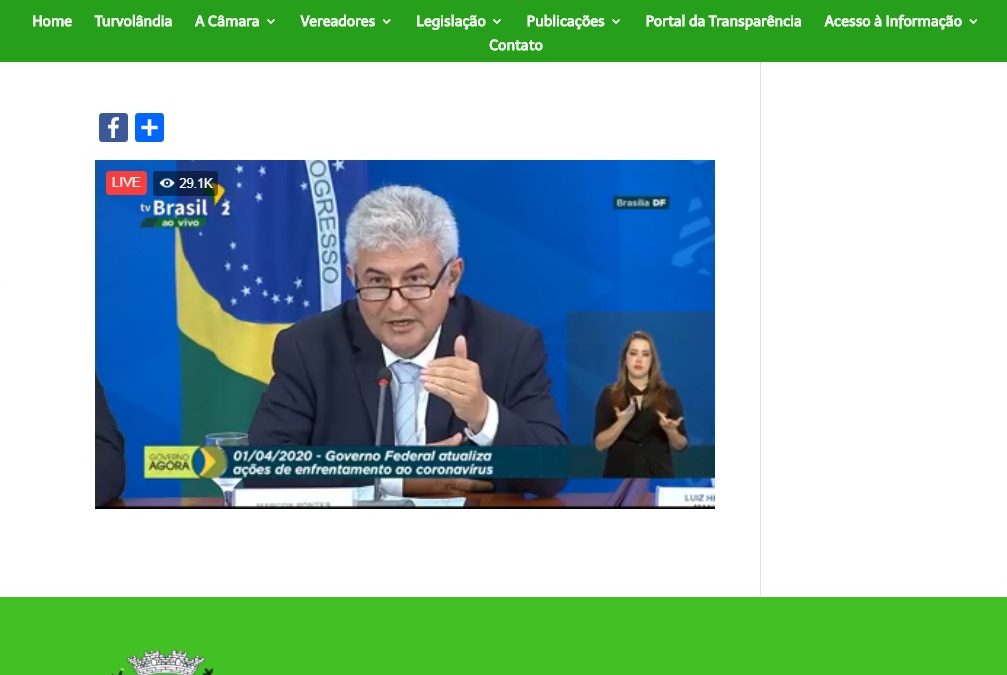The height and width of the screenshot is (675, 1007).
Task: Open the share options via plus icon
Action: [149, 127]
